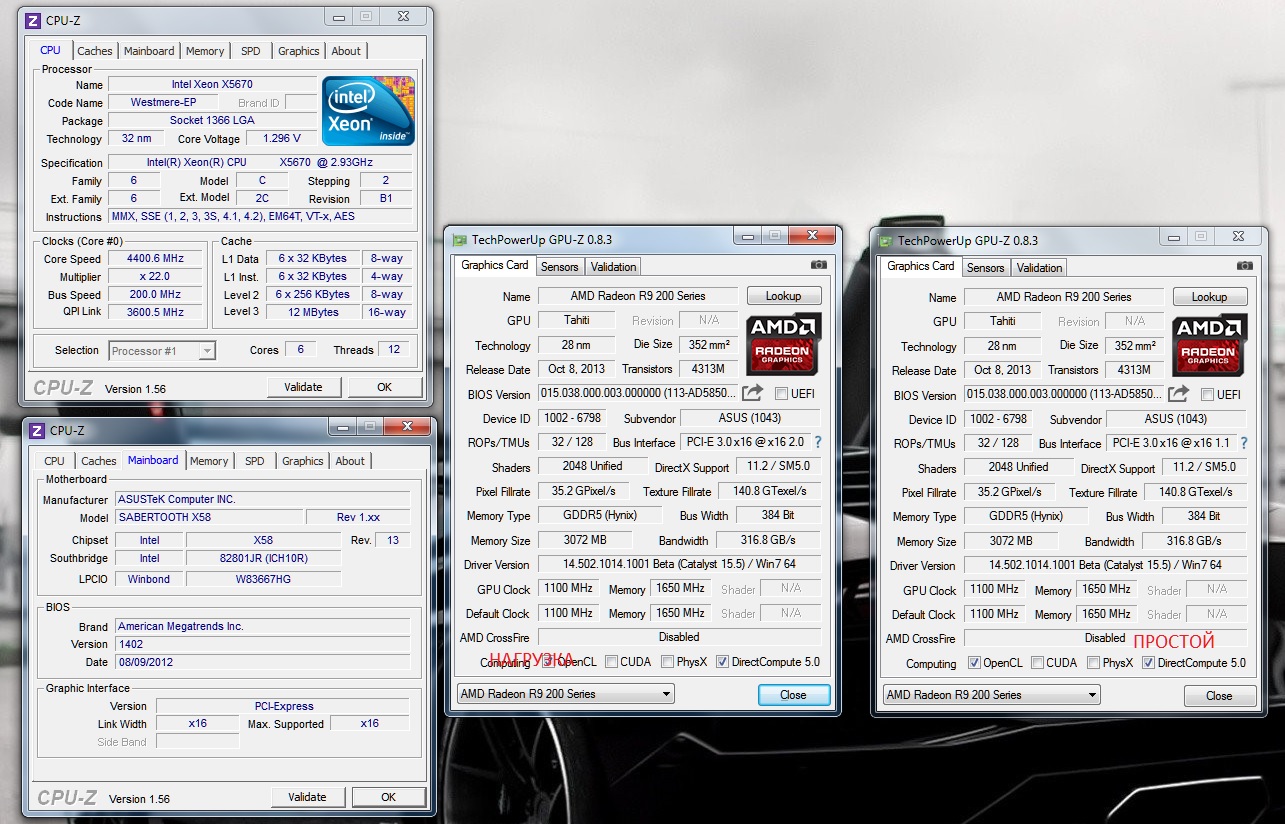The width and height of the screenshot is (1285, 824).
Task: Click the BIOS date value '08/09/2012'
Action: point(263,662)
